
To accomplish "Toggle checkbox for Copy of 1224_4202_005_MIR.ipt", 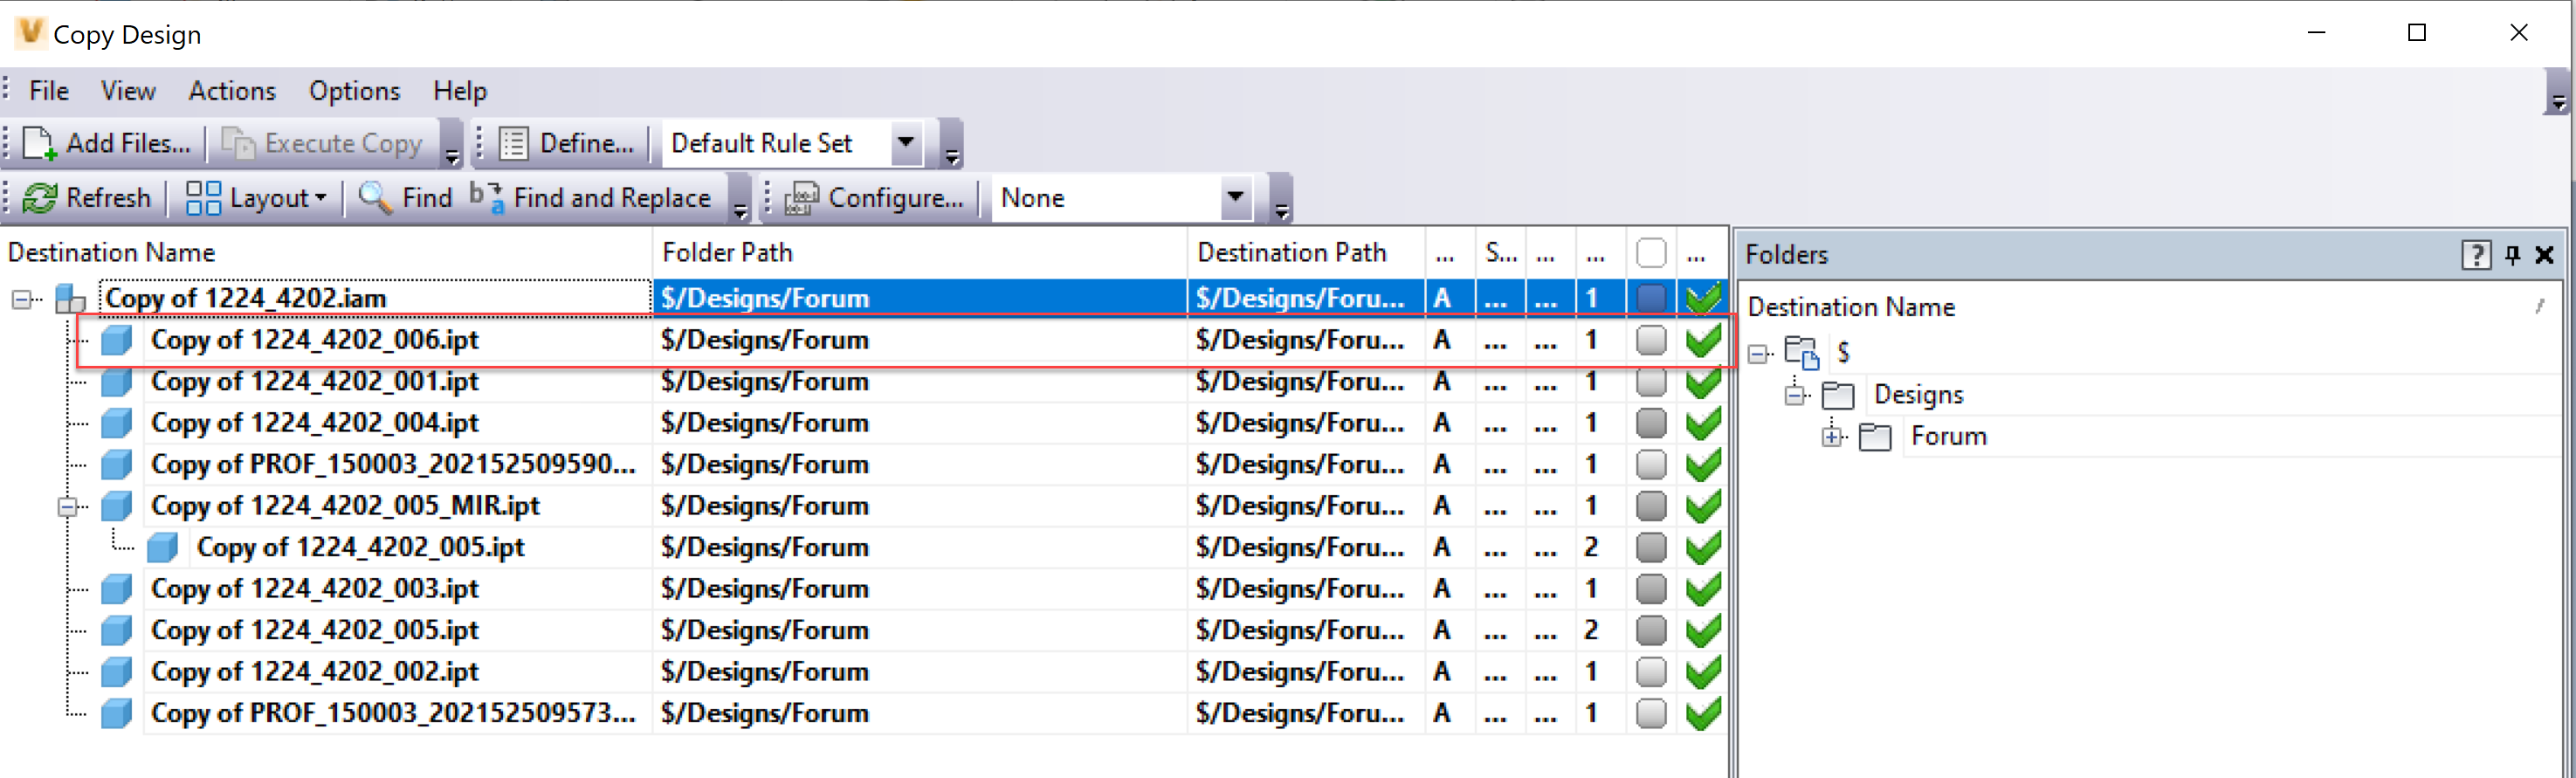I will 1651,506.
